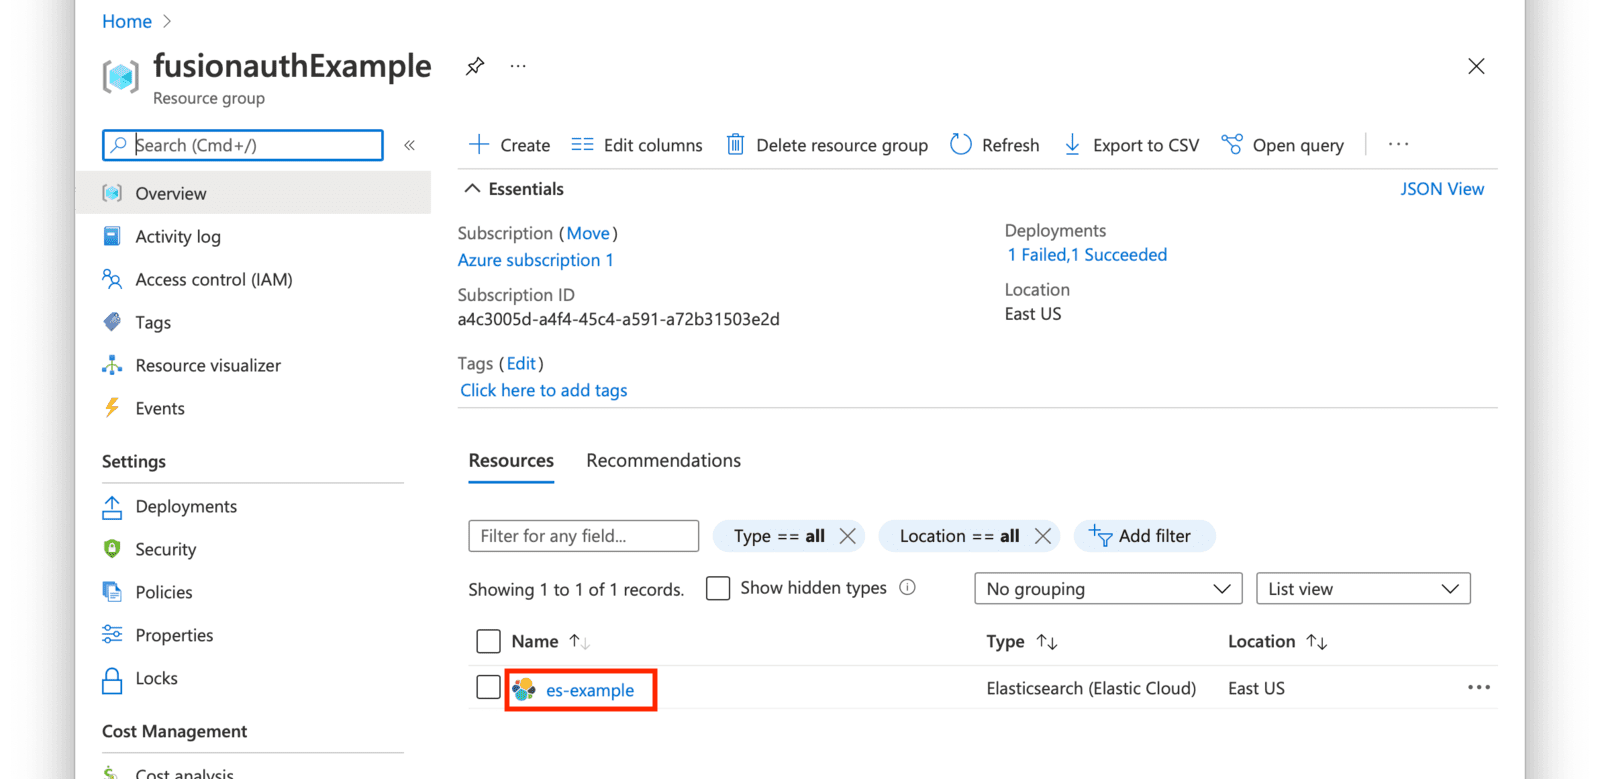Image resolution: width=1600 pixels, height=779 pixels.
Task: Open Properties in the sidebar
Action: (x=174, y=635)
